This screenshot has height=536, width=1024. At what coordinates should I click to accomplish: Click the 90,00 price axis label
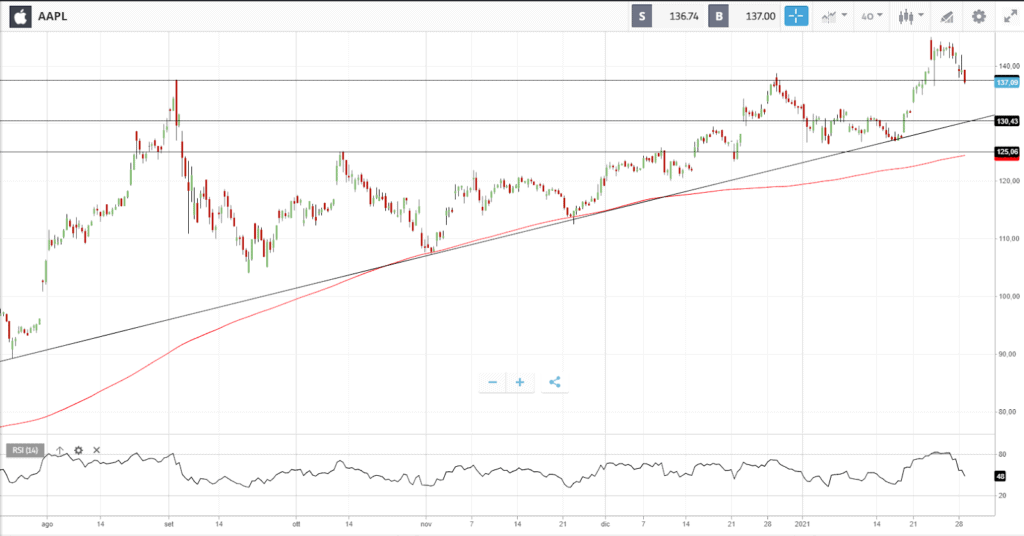tap(1008, 354)
